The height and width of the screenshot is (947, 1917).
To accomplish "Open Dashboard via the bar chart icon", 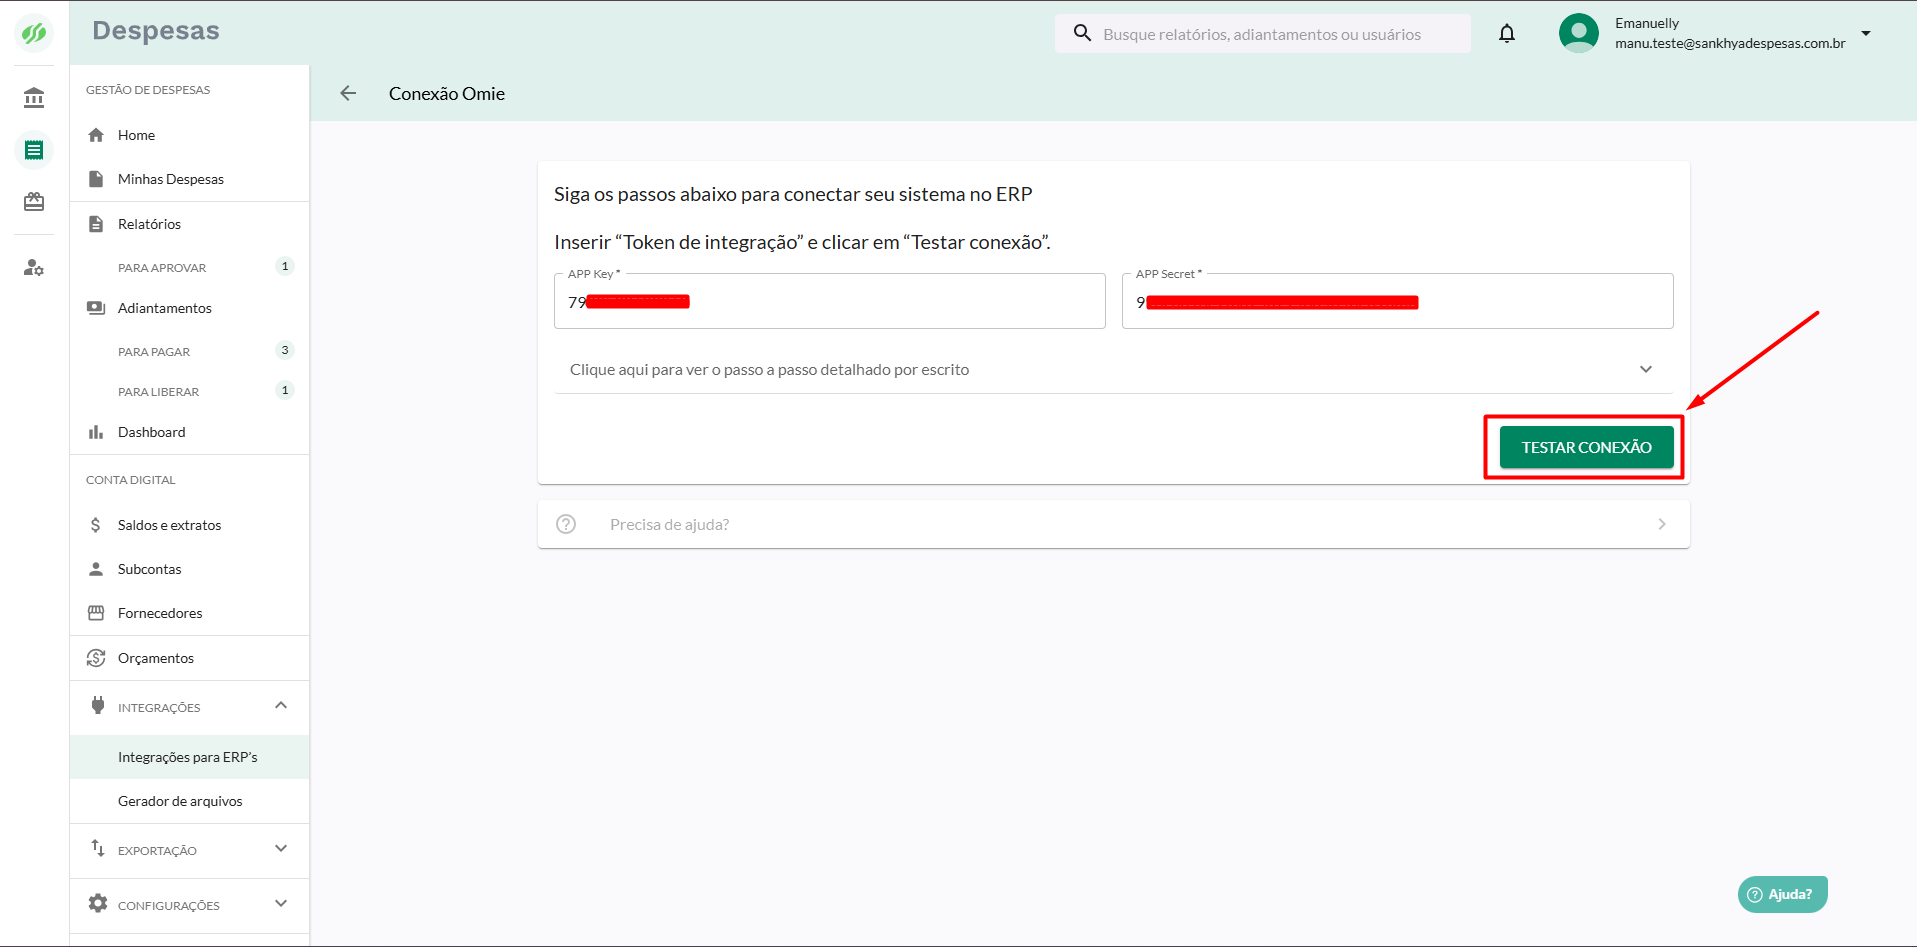I will 96,432.
